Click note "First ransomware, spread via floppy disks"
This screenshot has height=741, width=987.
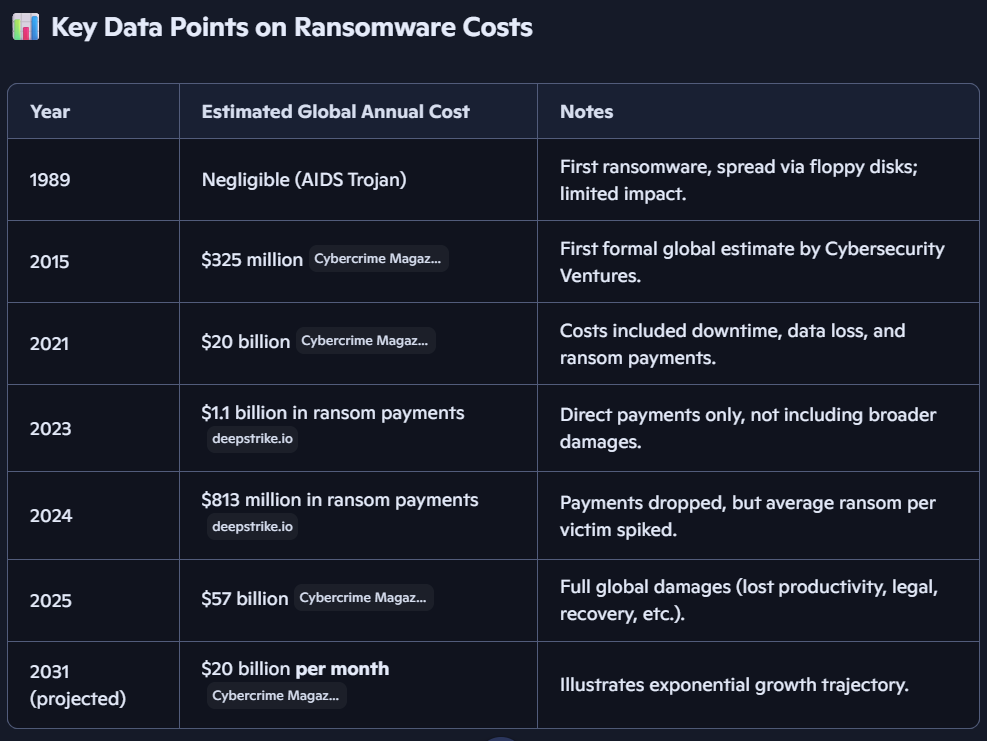coord(738,180)
